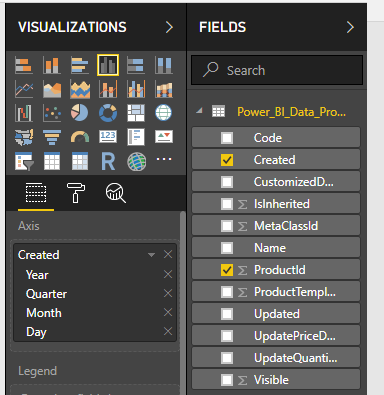Uncheck the ProductId field checkbox
Viewport: 384px width, 395px height.
pos(227,270)
